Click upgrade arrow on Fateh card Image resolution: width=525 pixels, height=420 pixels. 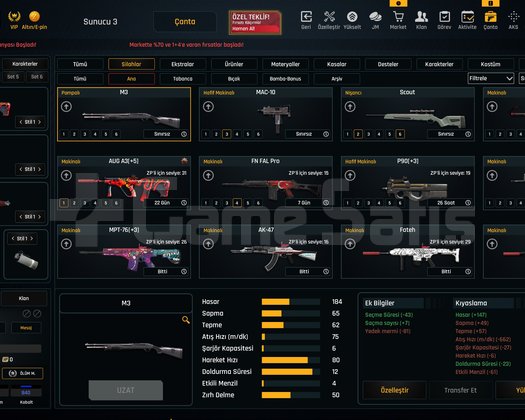click(350, 244)
